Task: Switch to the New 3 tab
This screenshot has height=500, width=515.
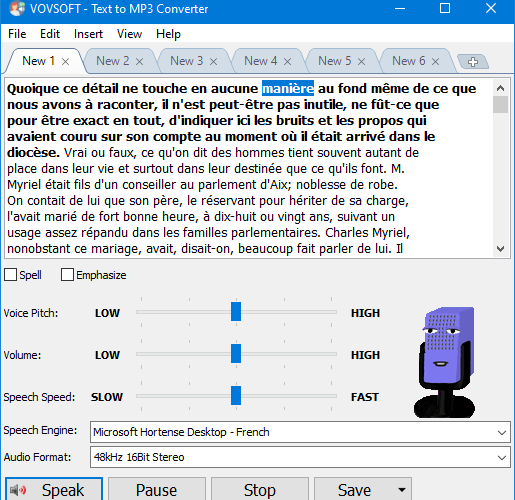Action: [x=187, y=61]
